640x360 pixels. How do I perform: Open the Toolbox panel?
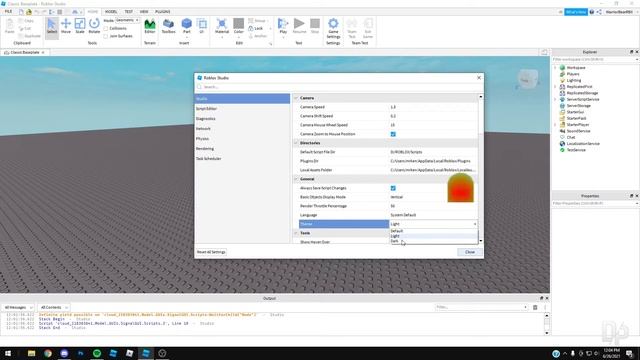click(168, 26)
